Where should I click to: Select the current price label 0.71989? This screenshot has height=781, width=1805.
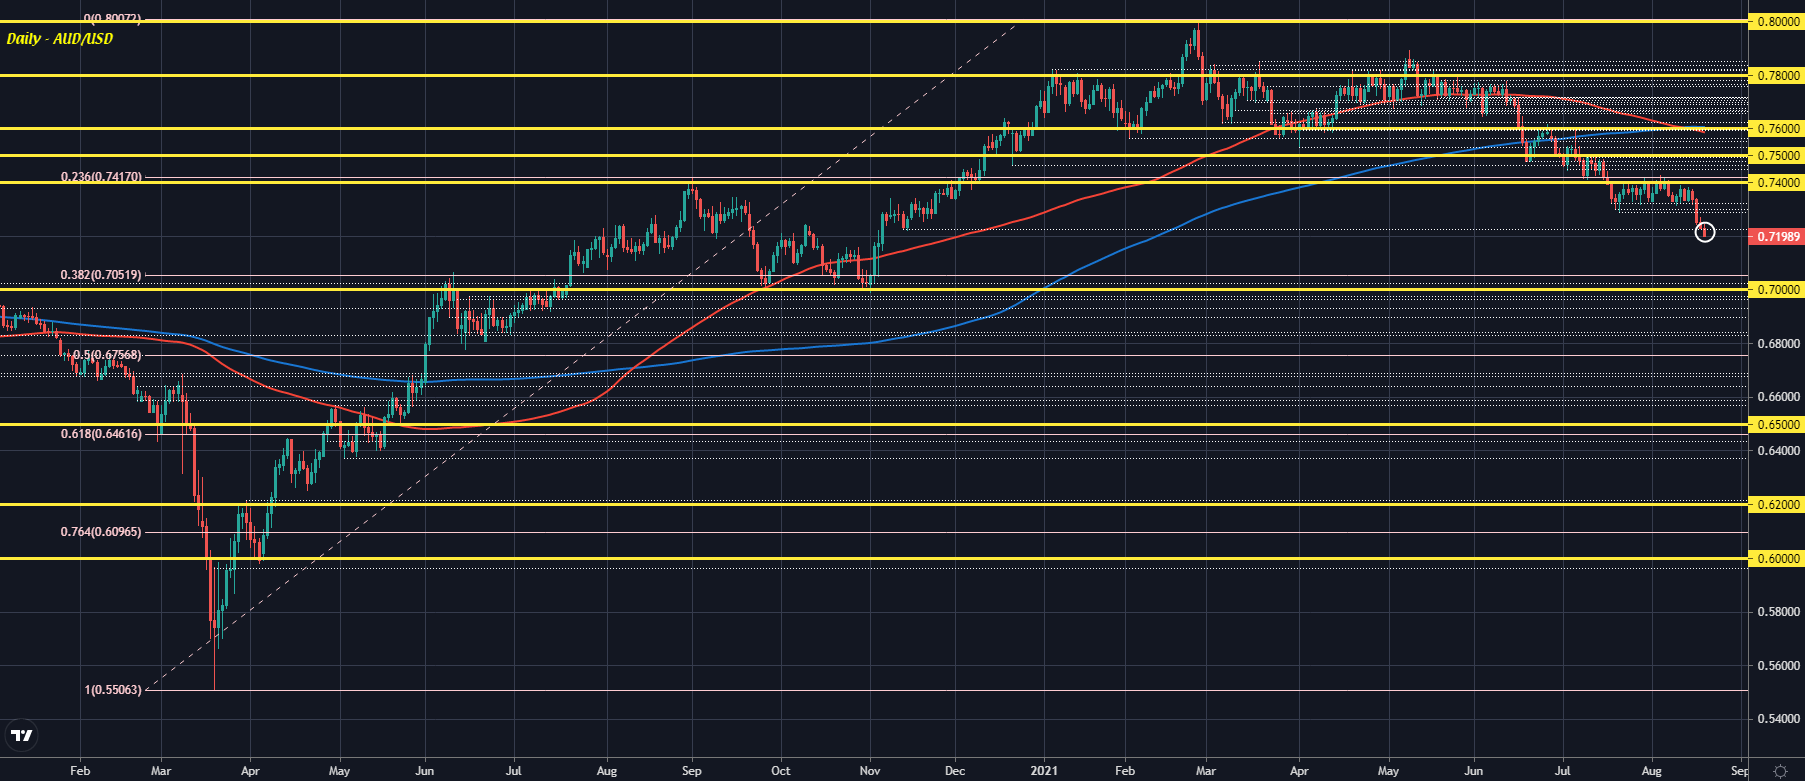[1777, 237]
